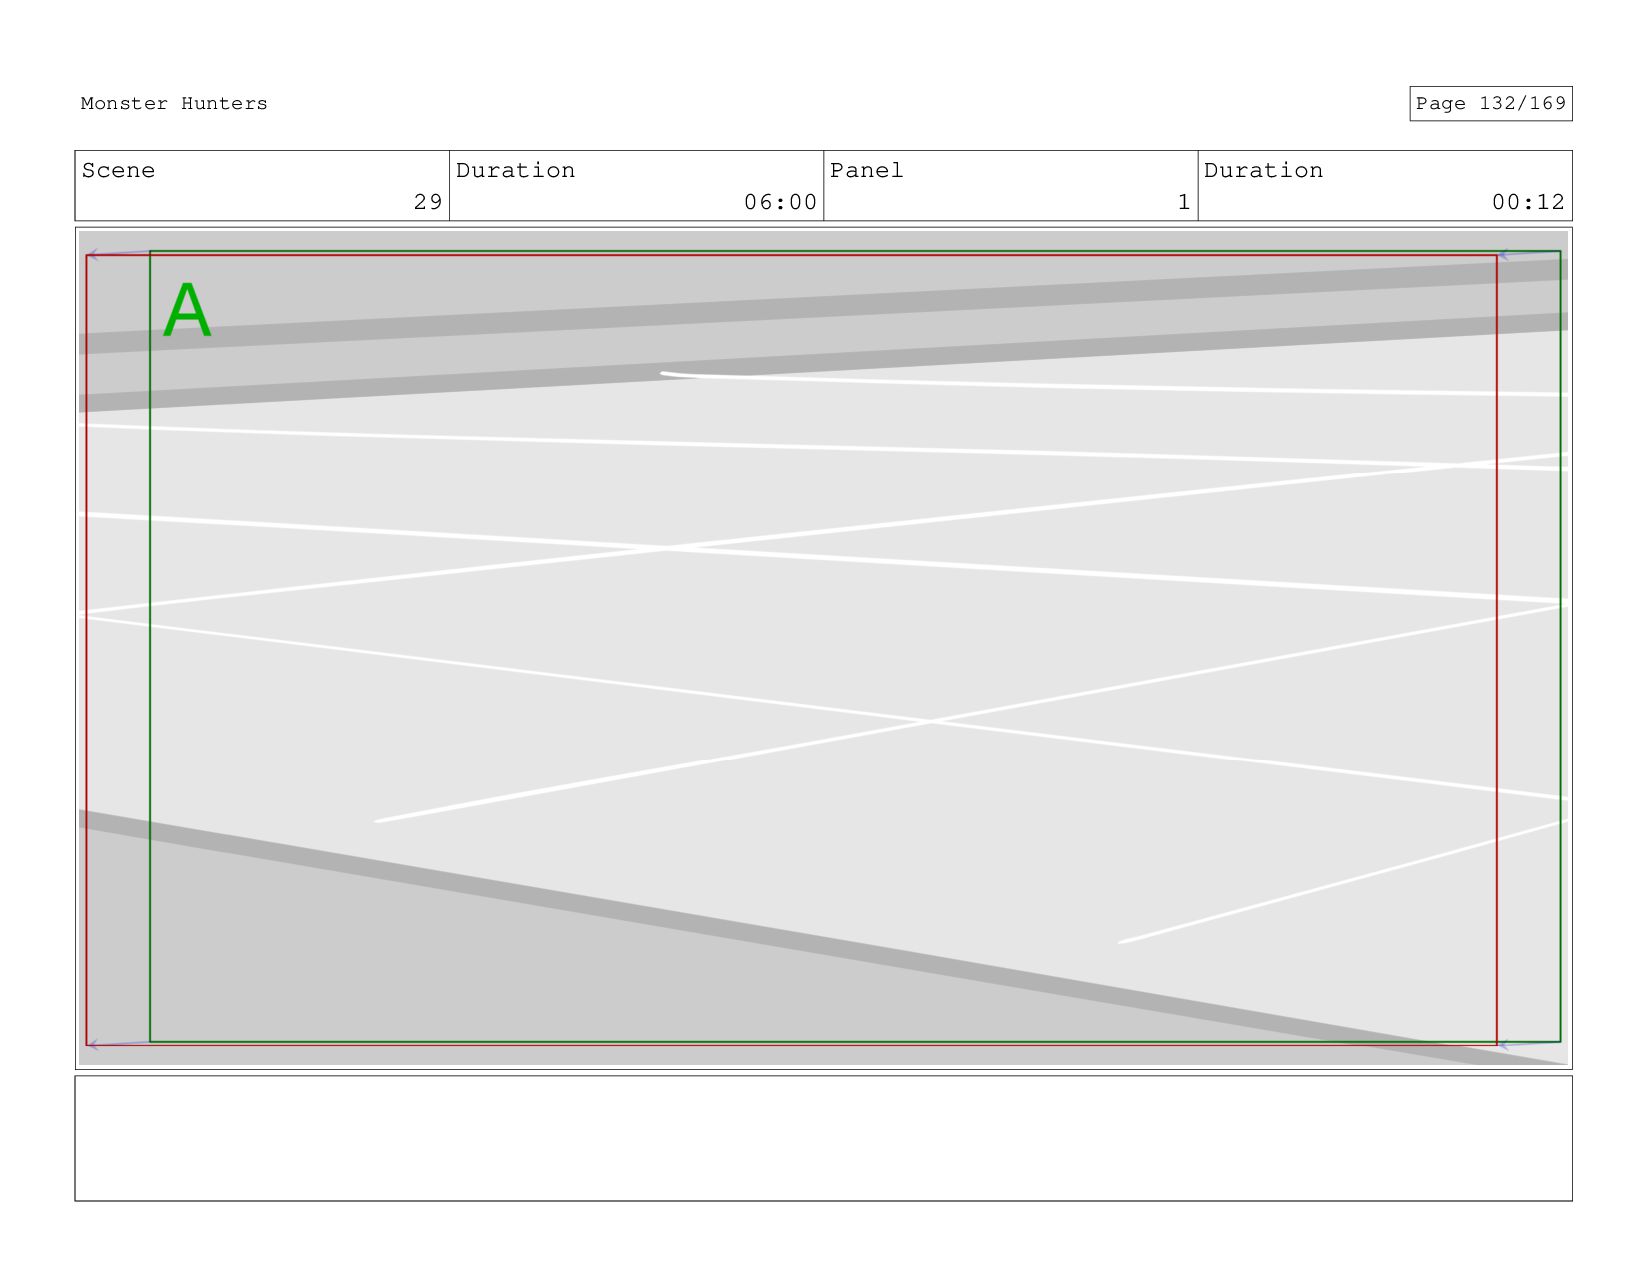Screen dimensions: 1648x1276
Task: Click the scene number value "29"
Action: 428,202
